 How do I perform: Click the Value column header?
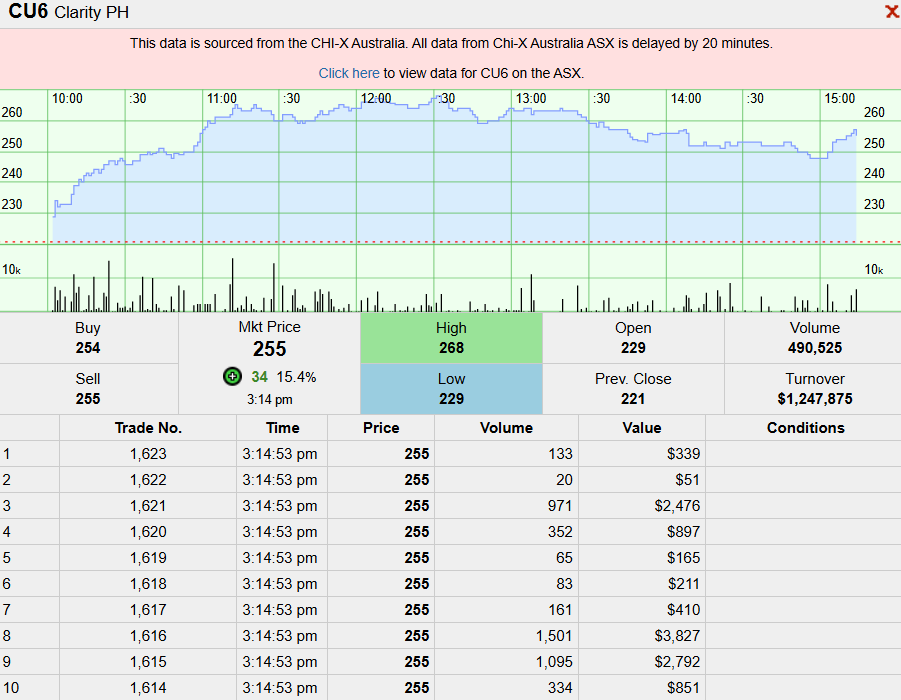642,428
